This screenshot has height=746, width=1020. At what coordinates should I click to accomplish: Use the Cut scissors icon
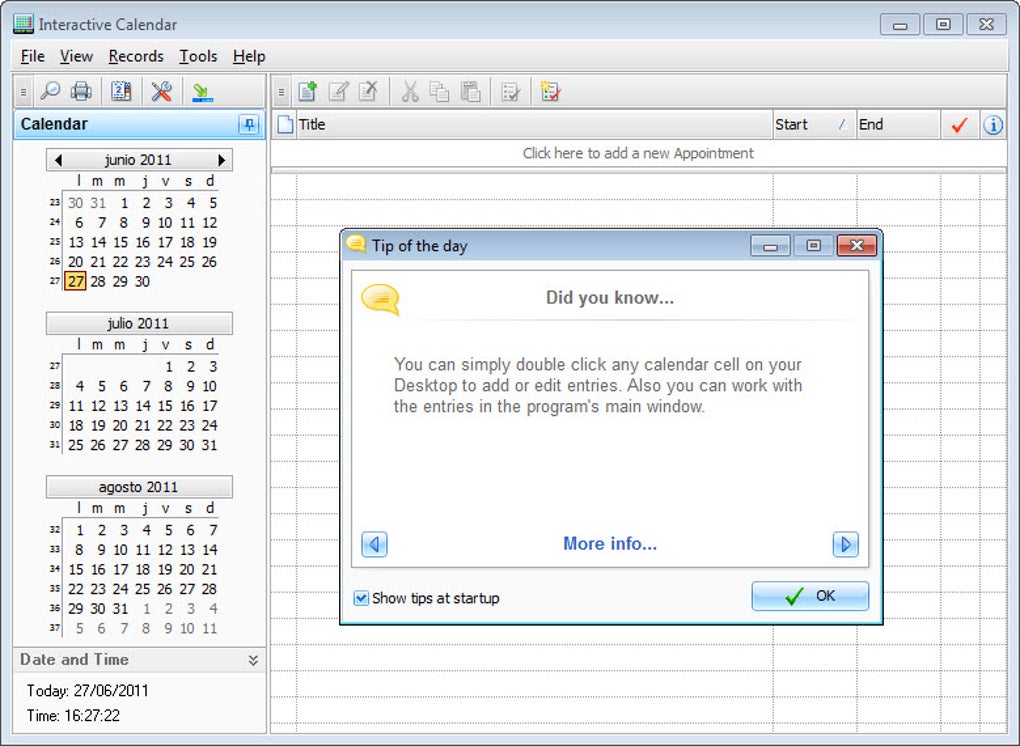tap(410, 91)
